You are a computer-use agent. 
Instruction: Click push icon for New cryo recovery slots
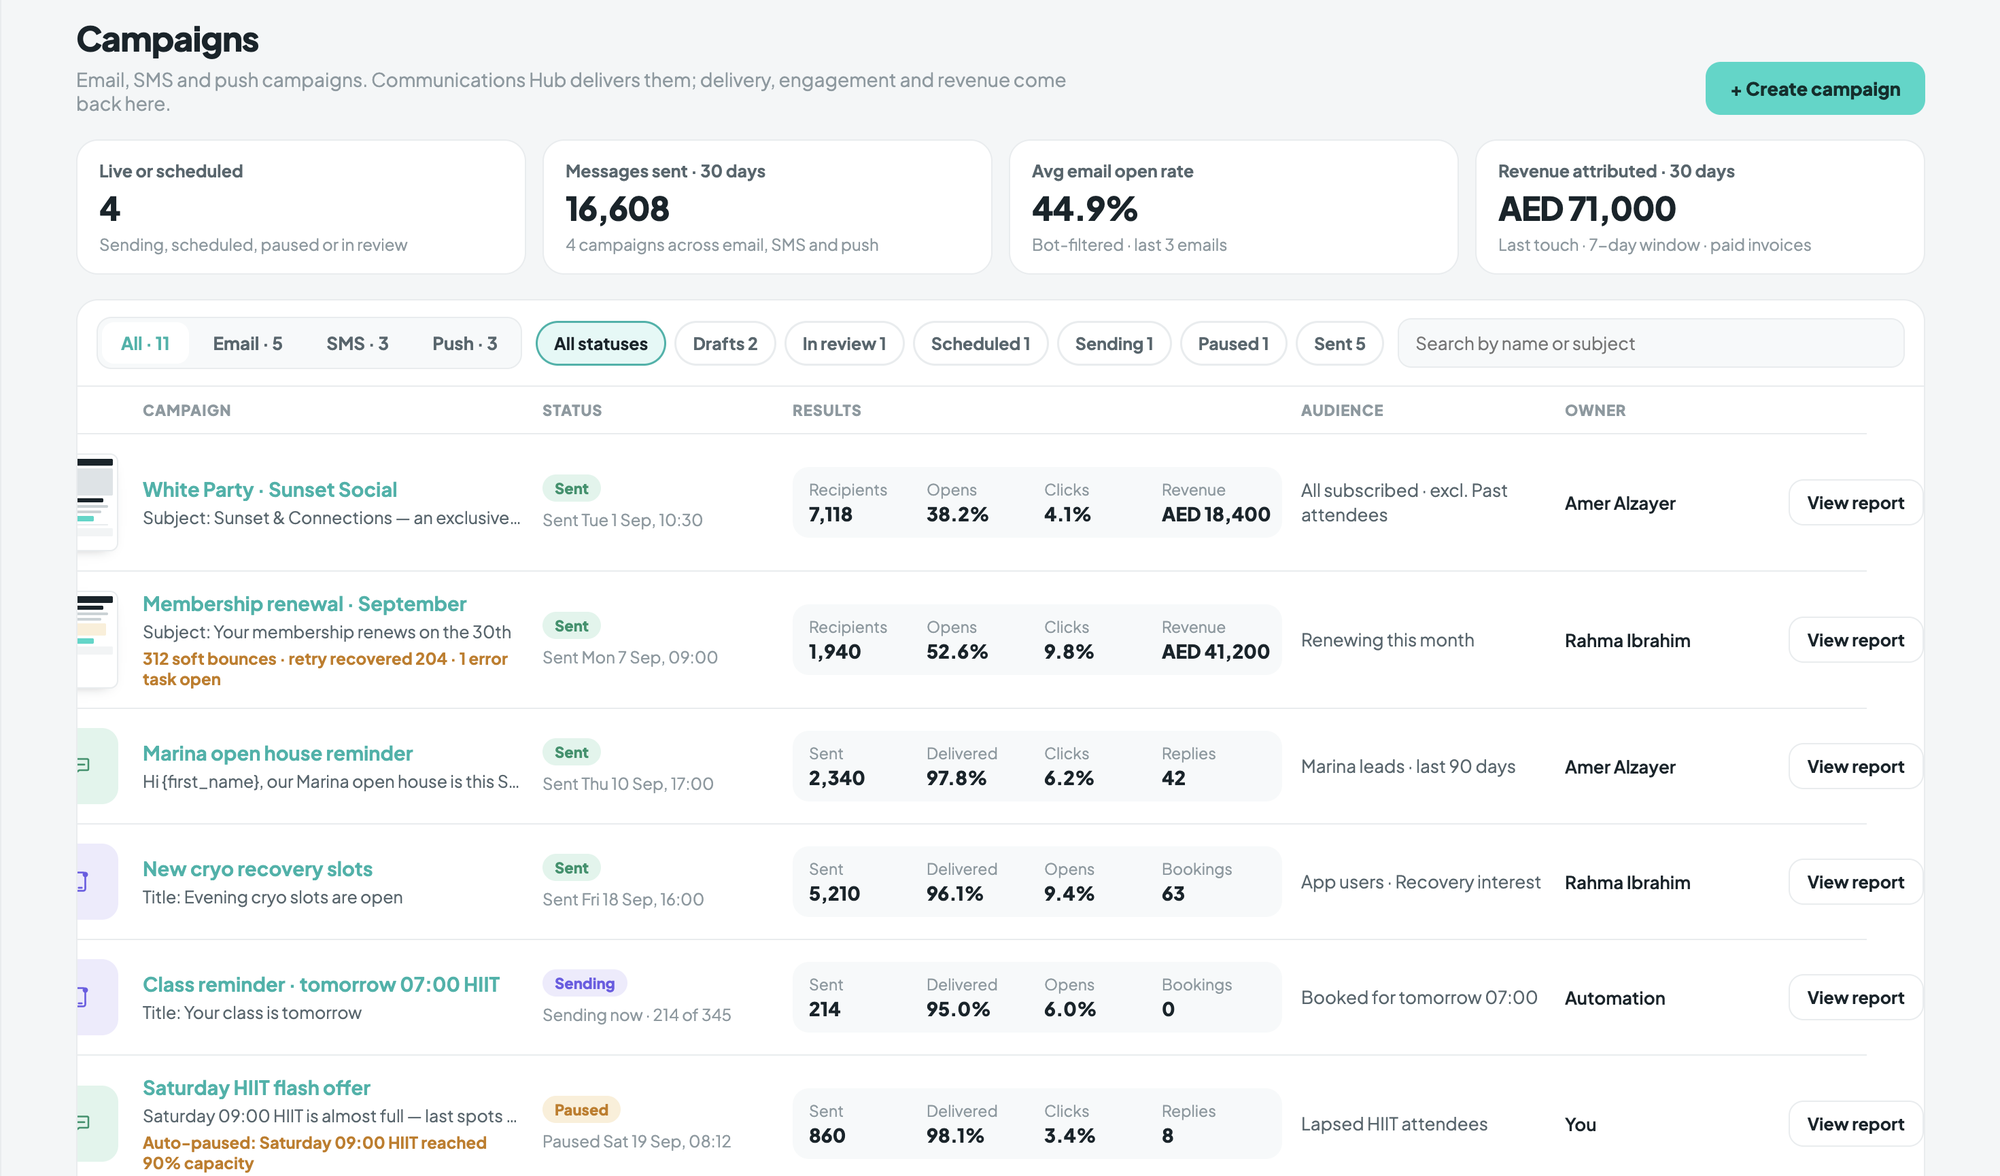click(x=97, y=882)
